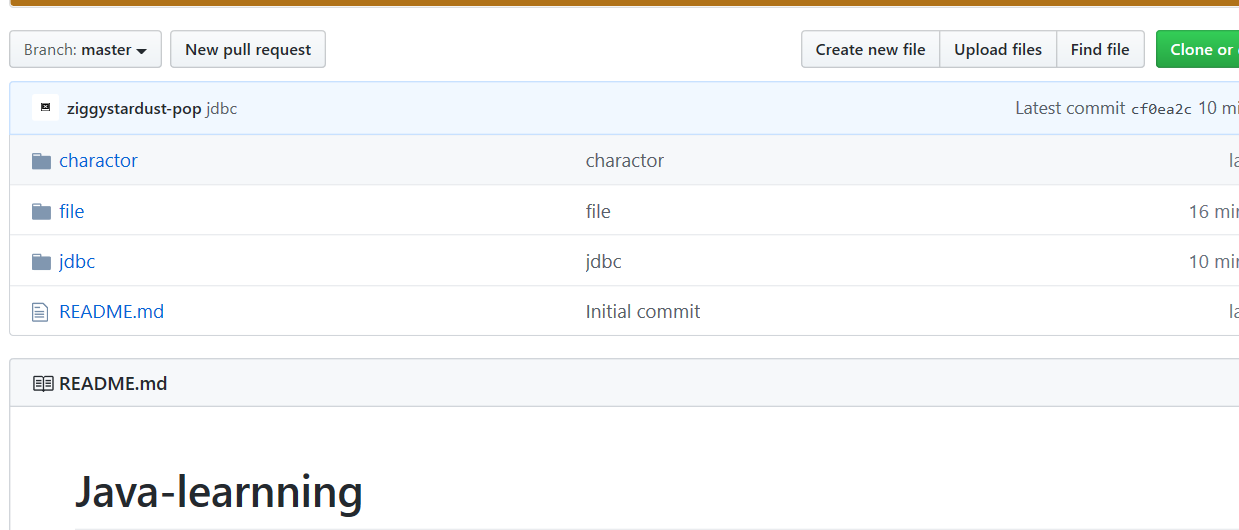
Task: Open latest commit hash cf0ea2c
Action: (1161, 109)
